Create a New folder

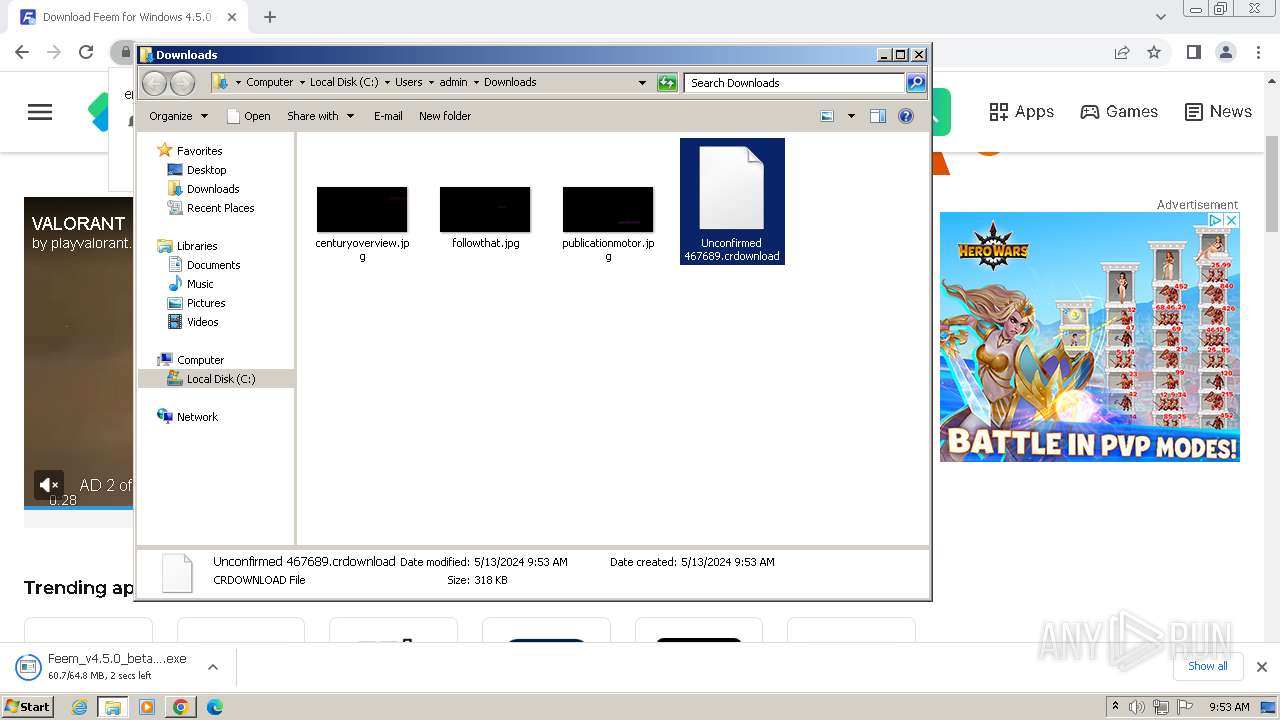coord(445,116)
